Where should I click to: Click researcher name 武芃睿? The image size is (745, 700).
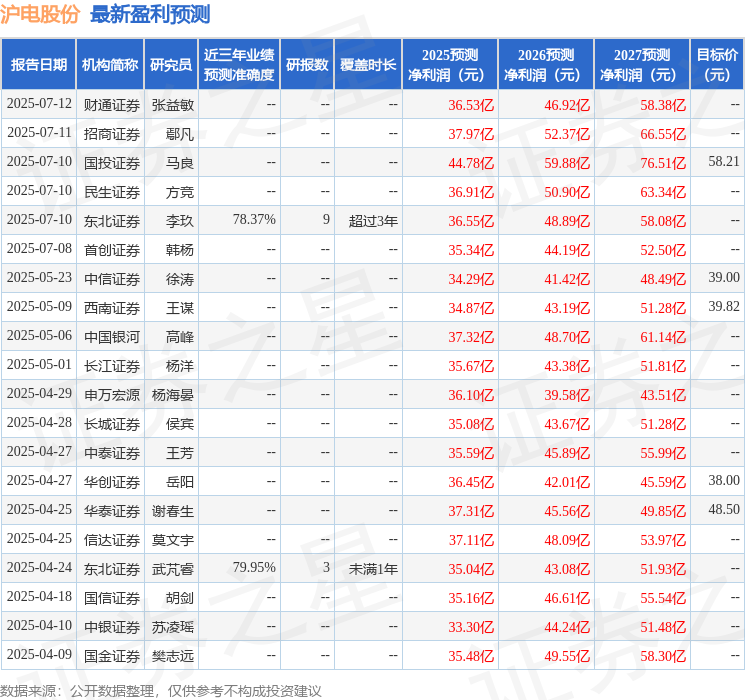173,569
